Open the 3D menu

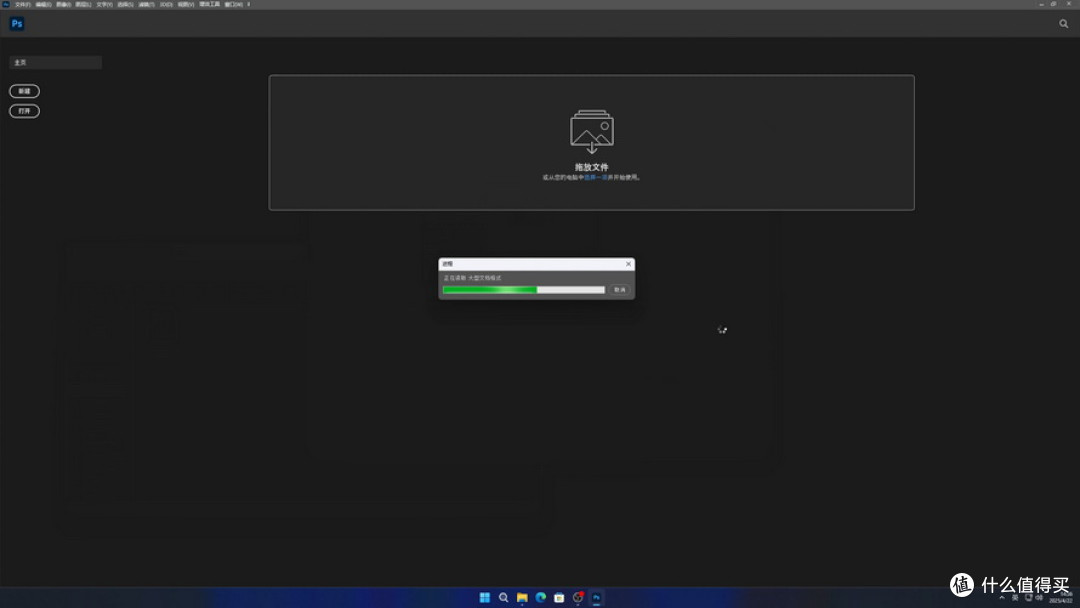tap(166, 4)
